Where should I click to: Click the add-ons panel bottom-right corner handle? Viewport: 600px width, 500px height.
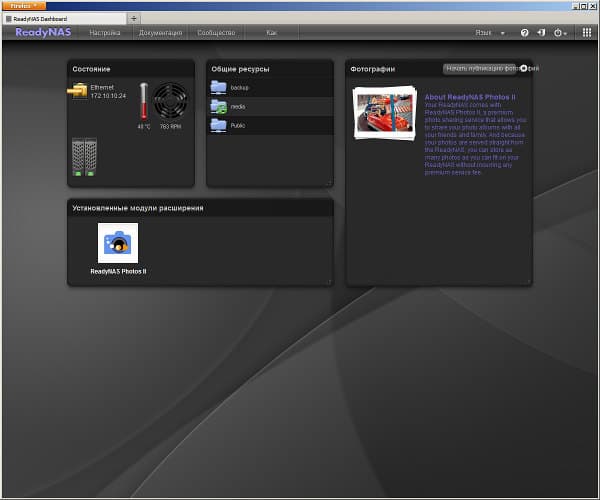tap(329, 282)
